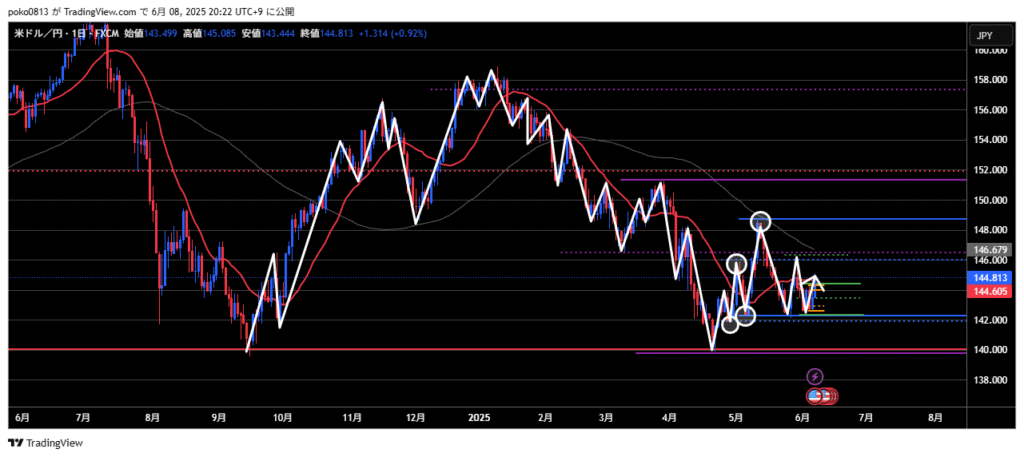Click the purple lightning bolt event icon
Screen dimensions: 1024x457
815,377
